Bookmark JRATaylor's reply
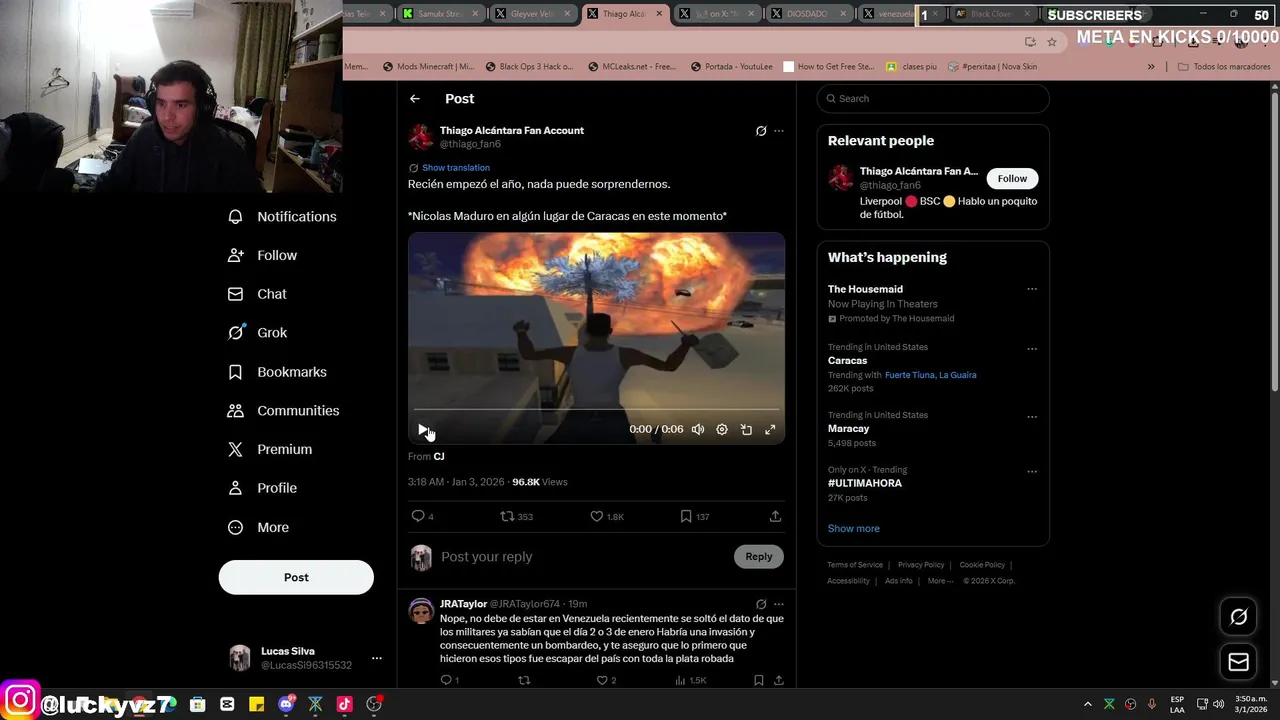Image resolution: width=1280 pixels, height=720 pixels. click(759, 680)
